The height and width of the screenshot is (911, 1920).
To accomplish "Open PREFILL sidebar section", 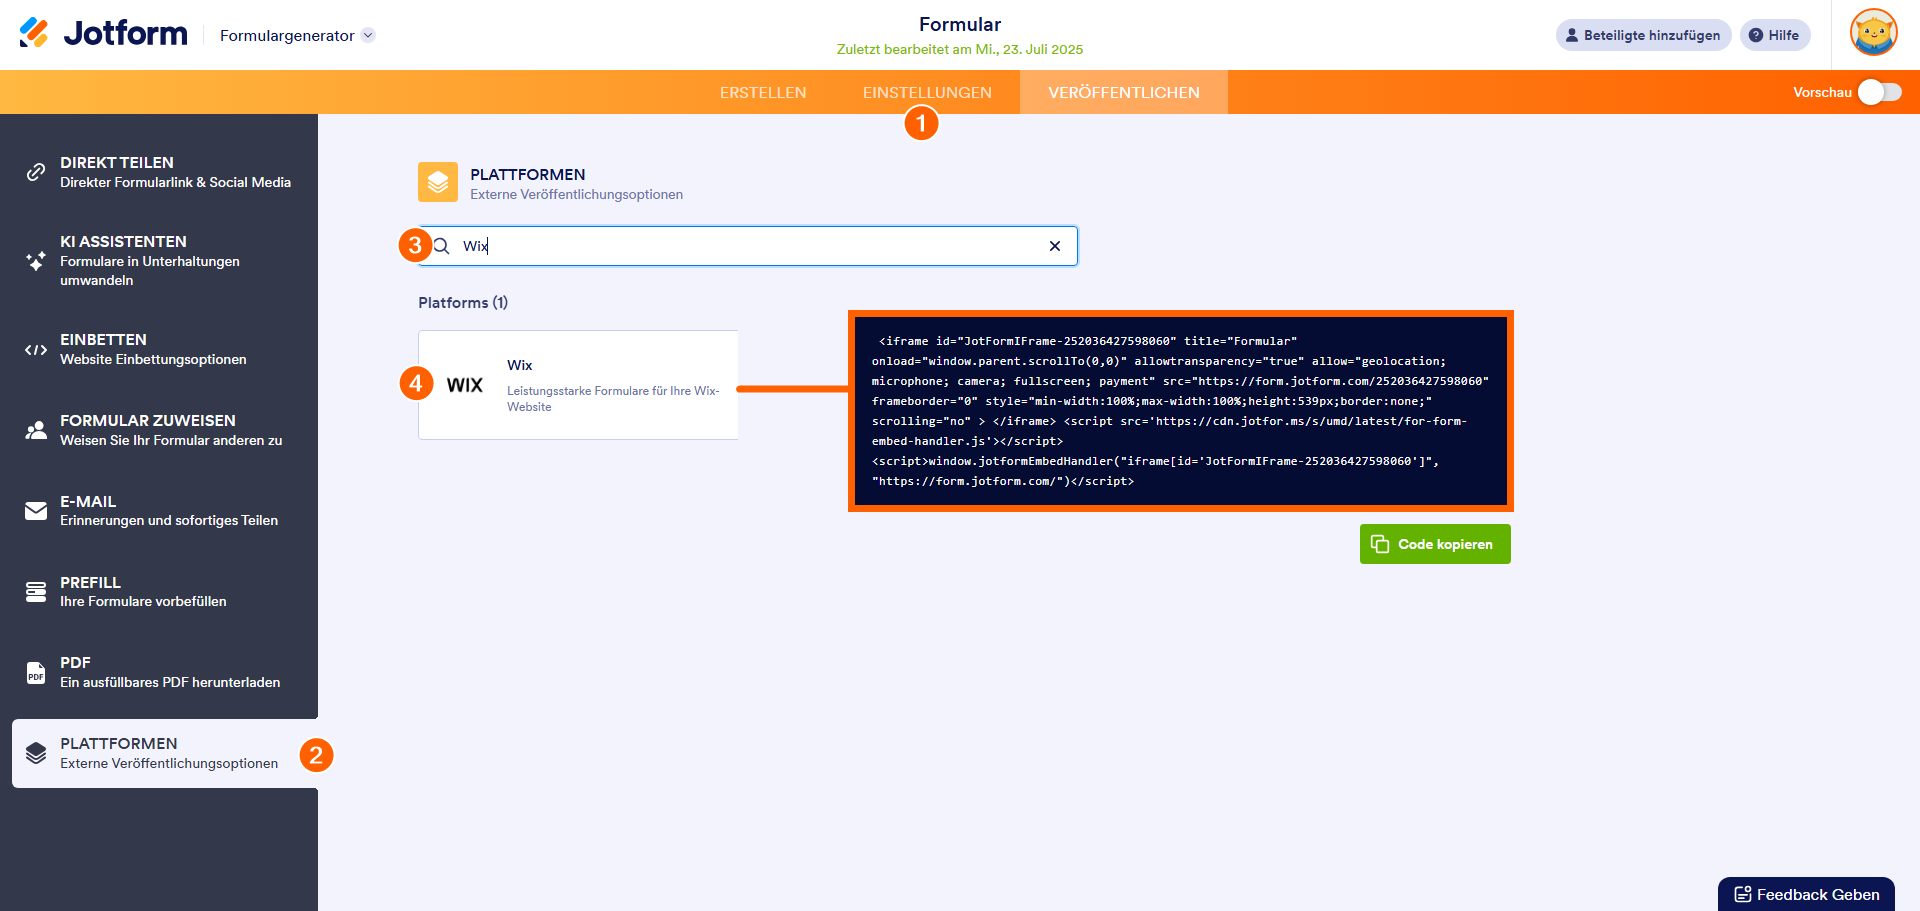I will pos(159,592).
